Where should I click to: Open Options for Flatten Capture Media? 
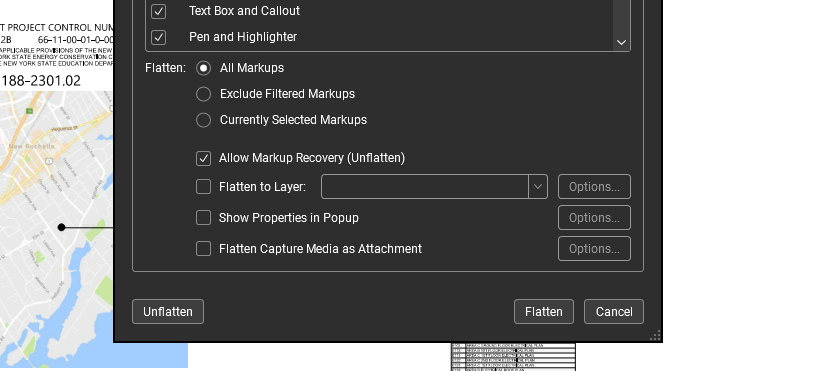pyautogui.click(x=594, y=249)
